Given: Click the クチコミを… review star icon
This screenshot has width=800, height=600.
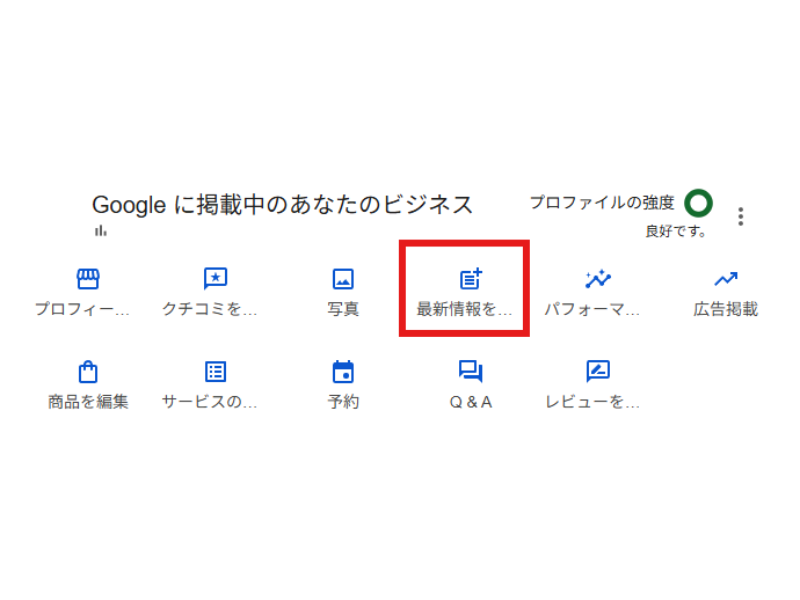Looking at the screenshot, I should click(215, 279).
